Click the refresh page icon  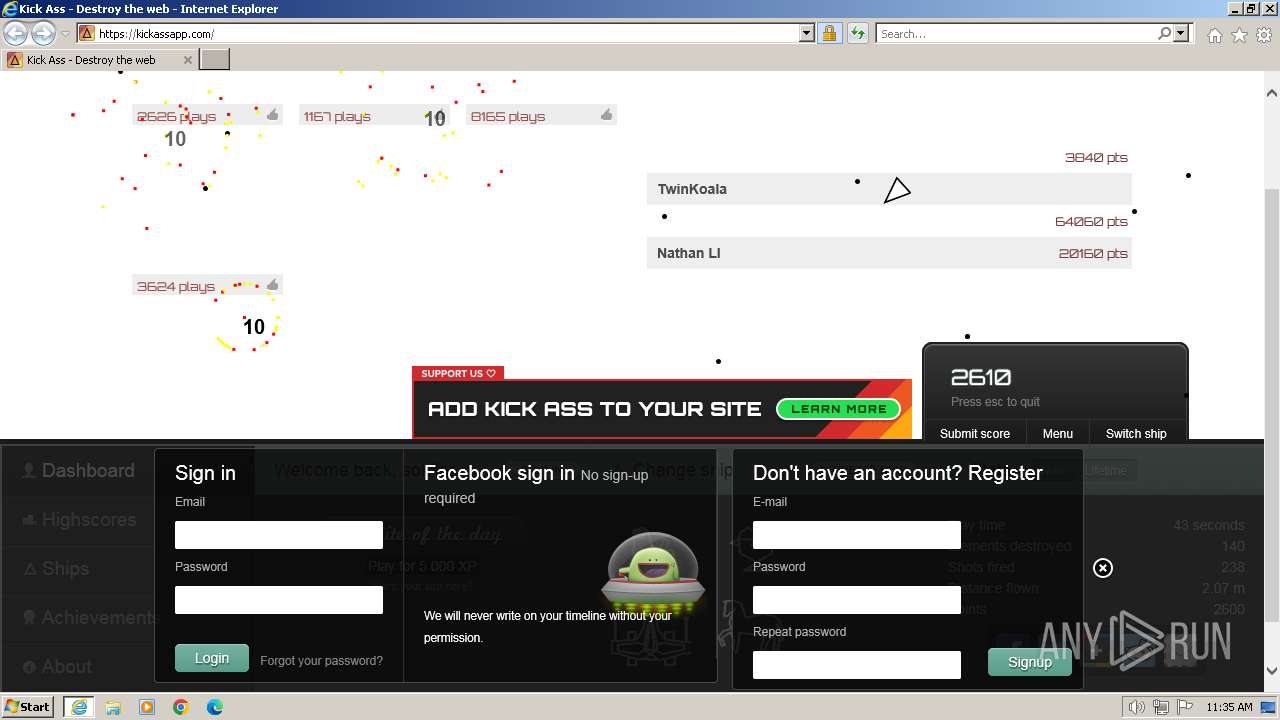[857, 33]
